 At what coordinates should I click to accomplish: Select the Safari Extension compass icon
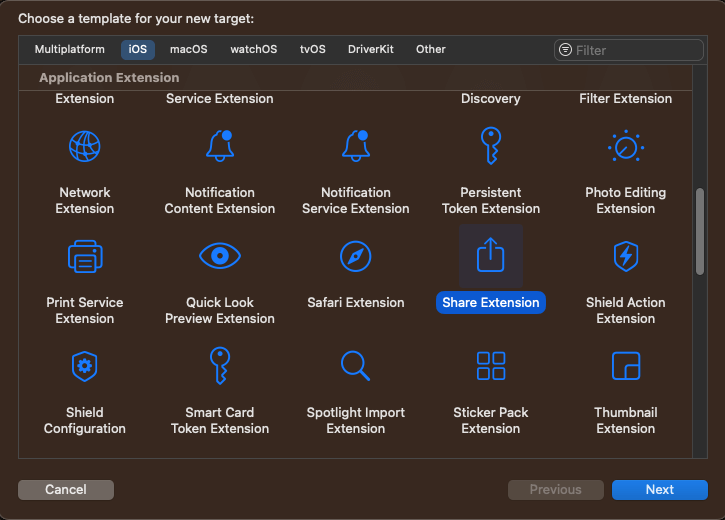click(x=356, y=256)
